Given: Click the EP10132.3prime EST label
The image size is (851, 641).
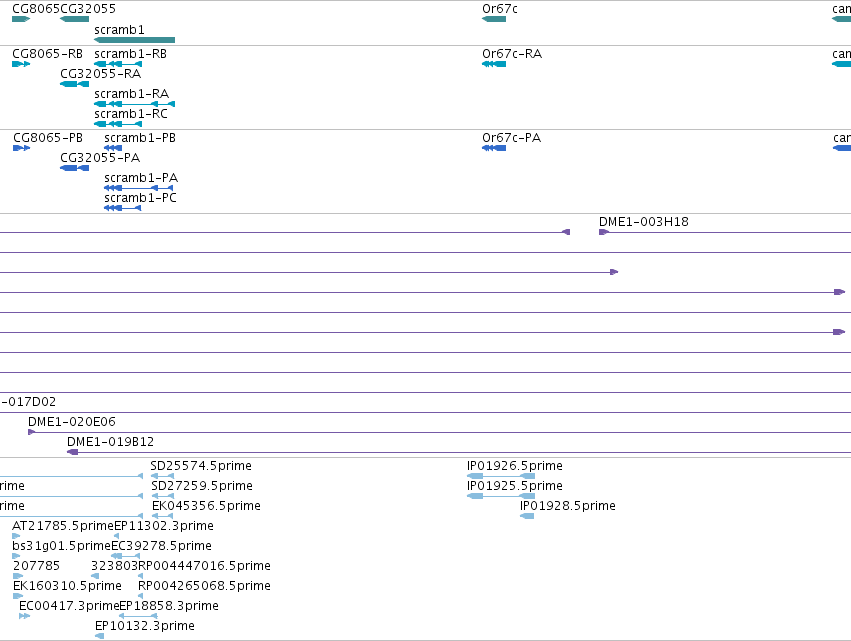Looking at the screenshot, I should click(x=145, y=626).
